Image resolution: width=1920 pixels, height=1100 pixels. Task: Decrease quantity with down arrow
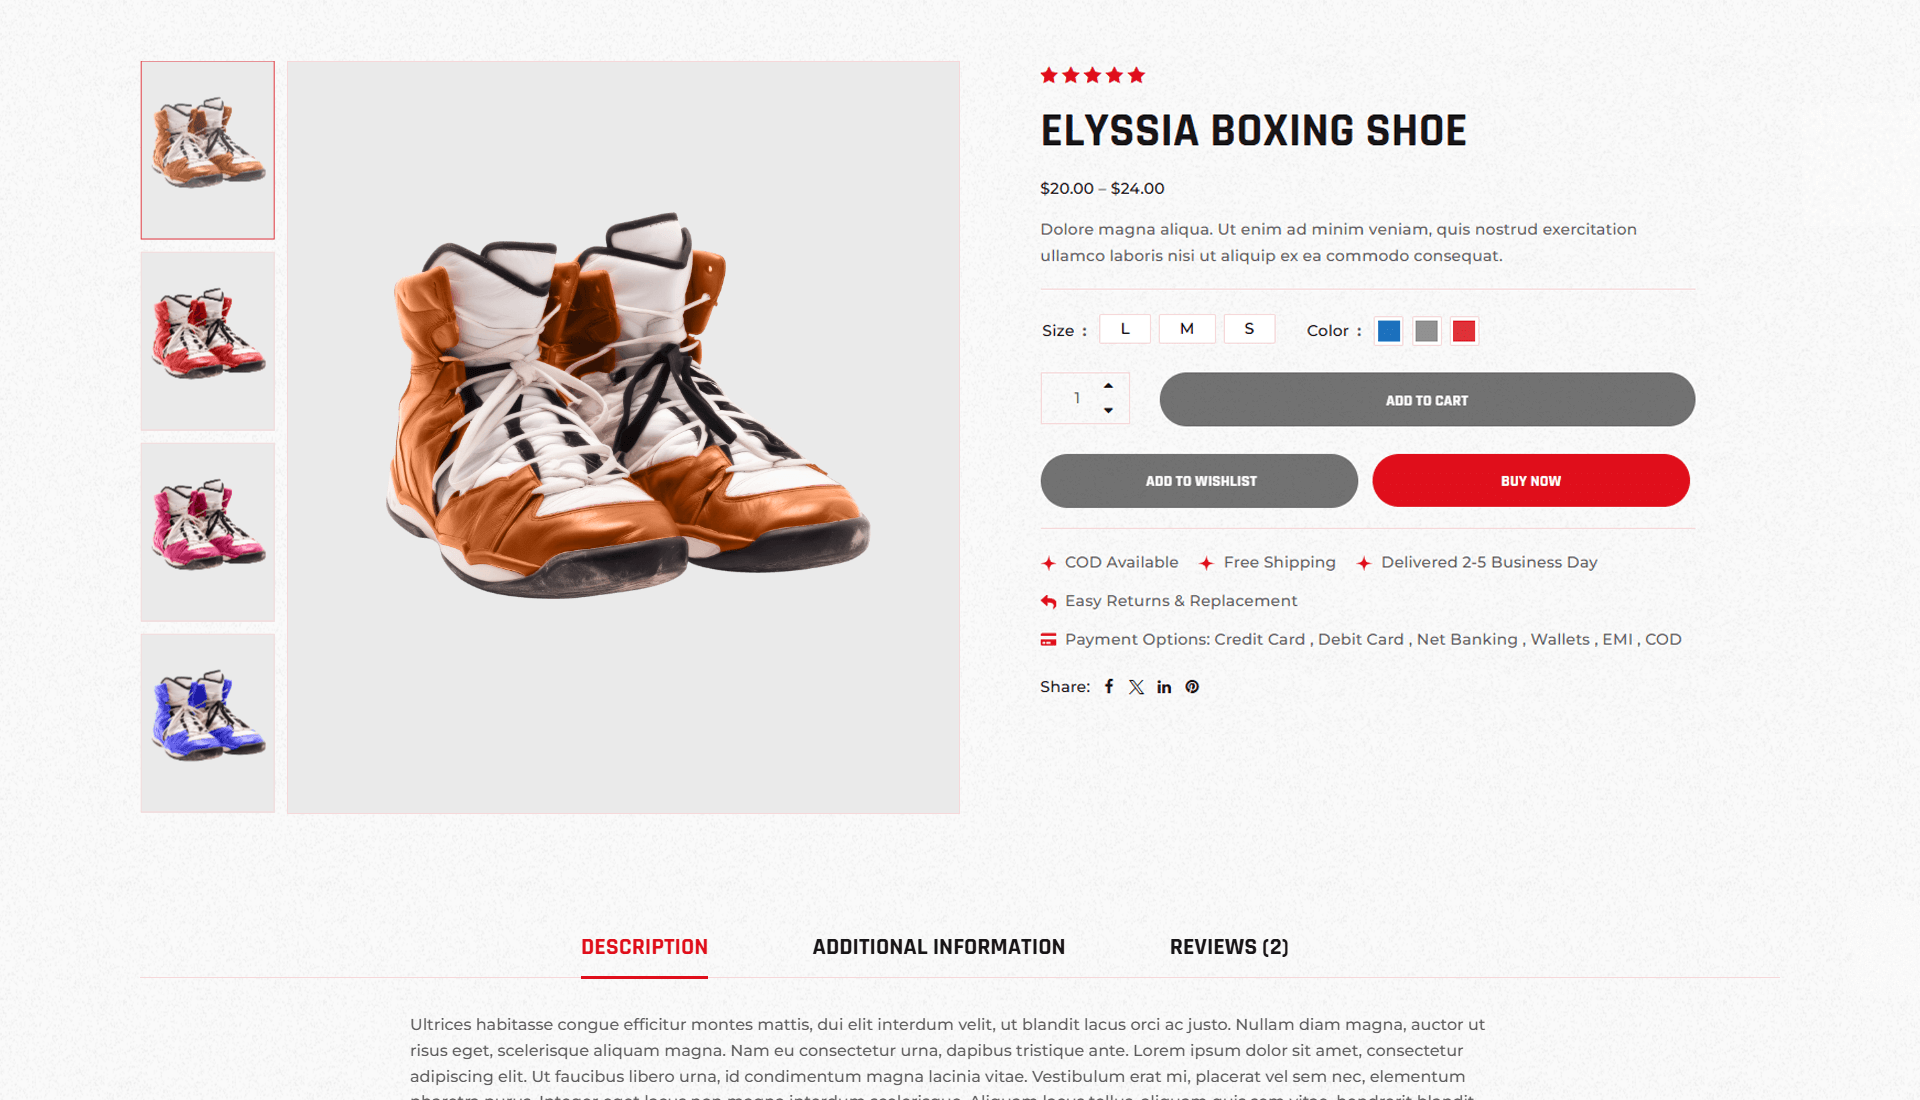[x=1108, y=410]
